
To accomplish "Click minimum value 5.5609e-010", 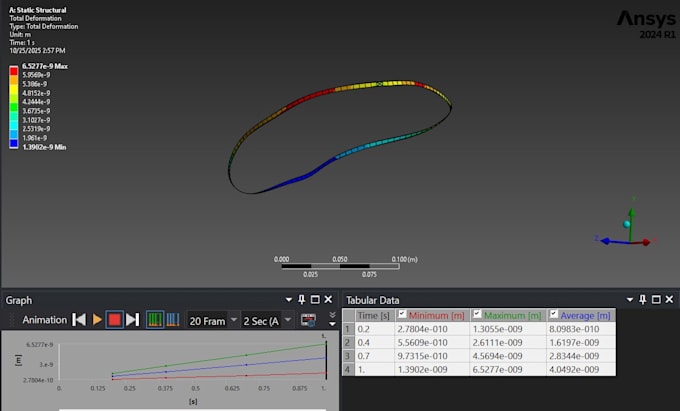I will click(432, 342).
